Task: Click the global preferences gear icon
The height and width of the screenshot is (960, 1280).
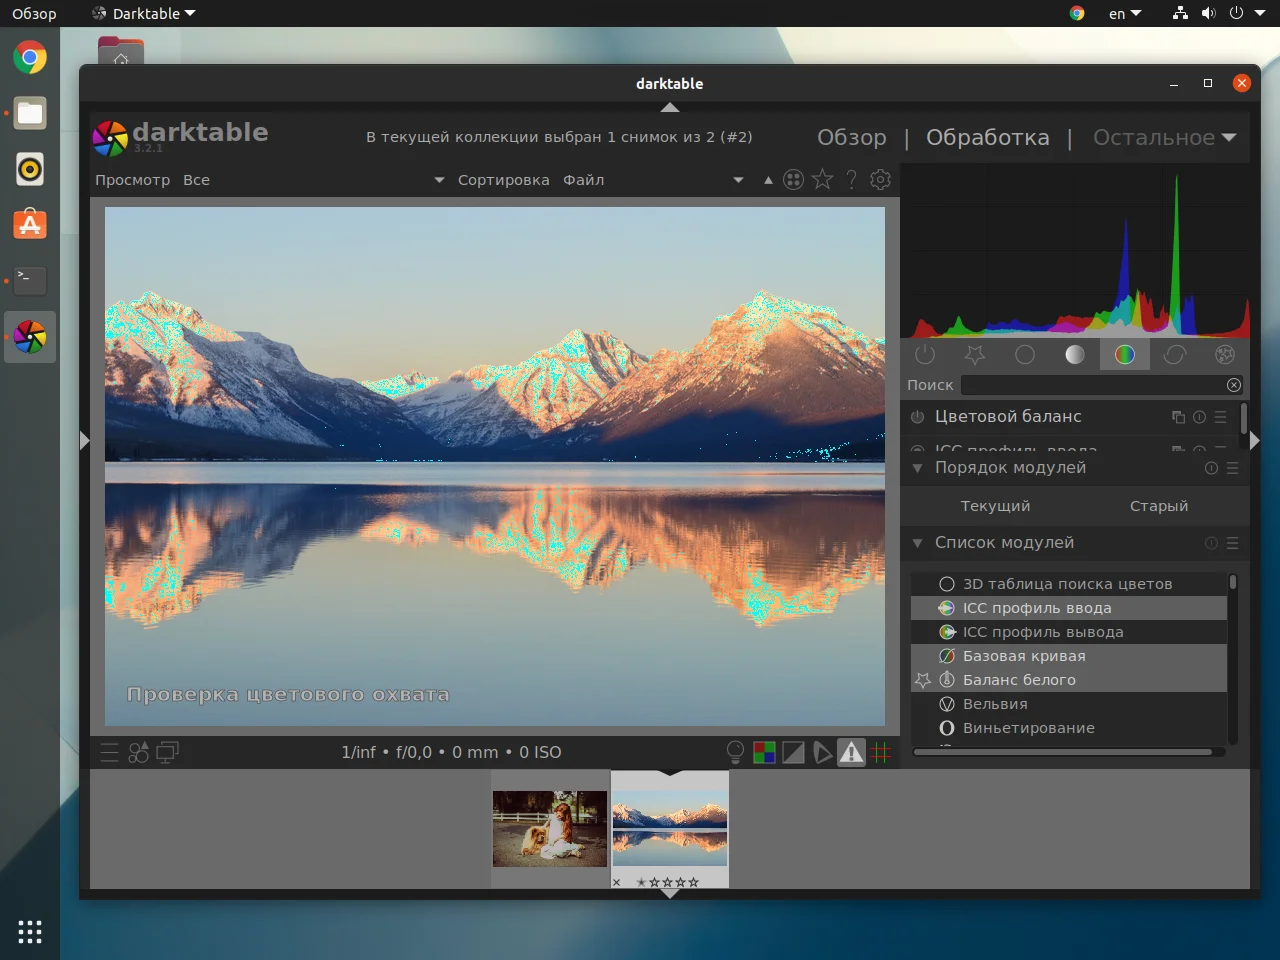Action: pyautogui.click(x=880, y=179)
